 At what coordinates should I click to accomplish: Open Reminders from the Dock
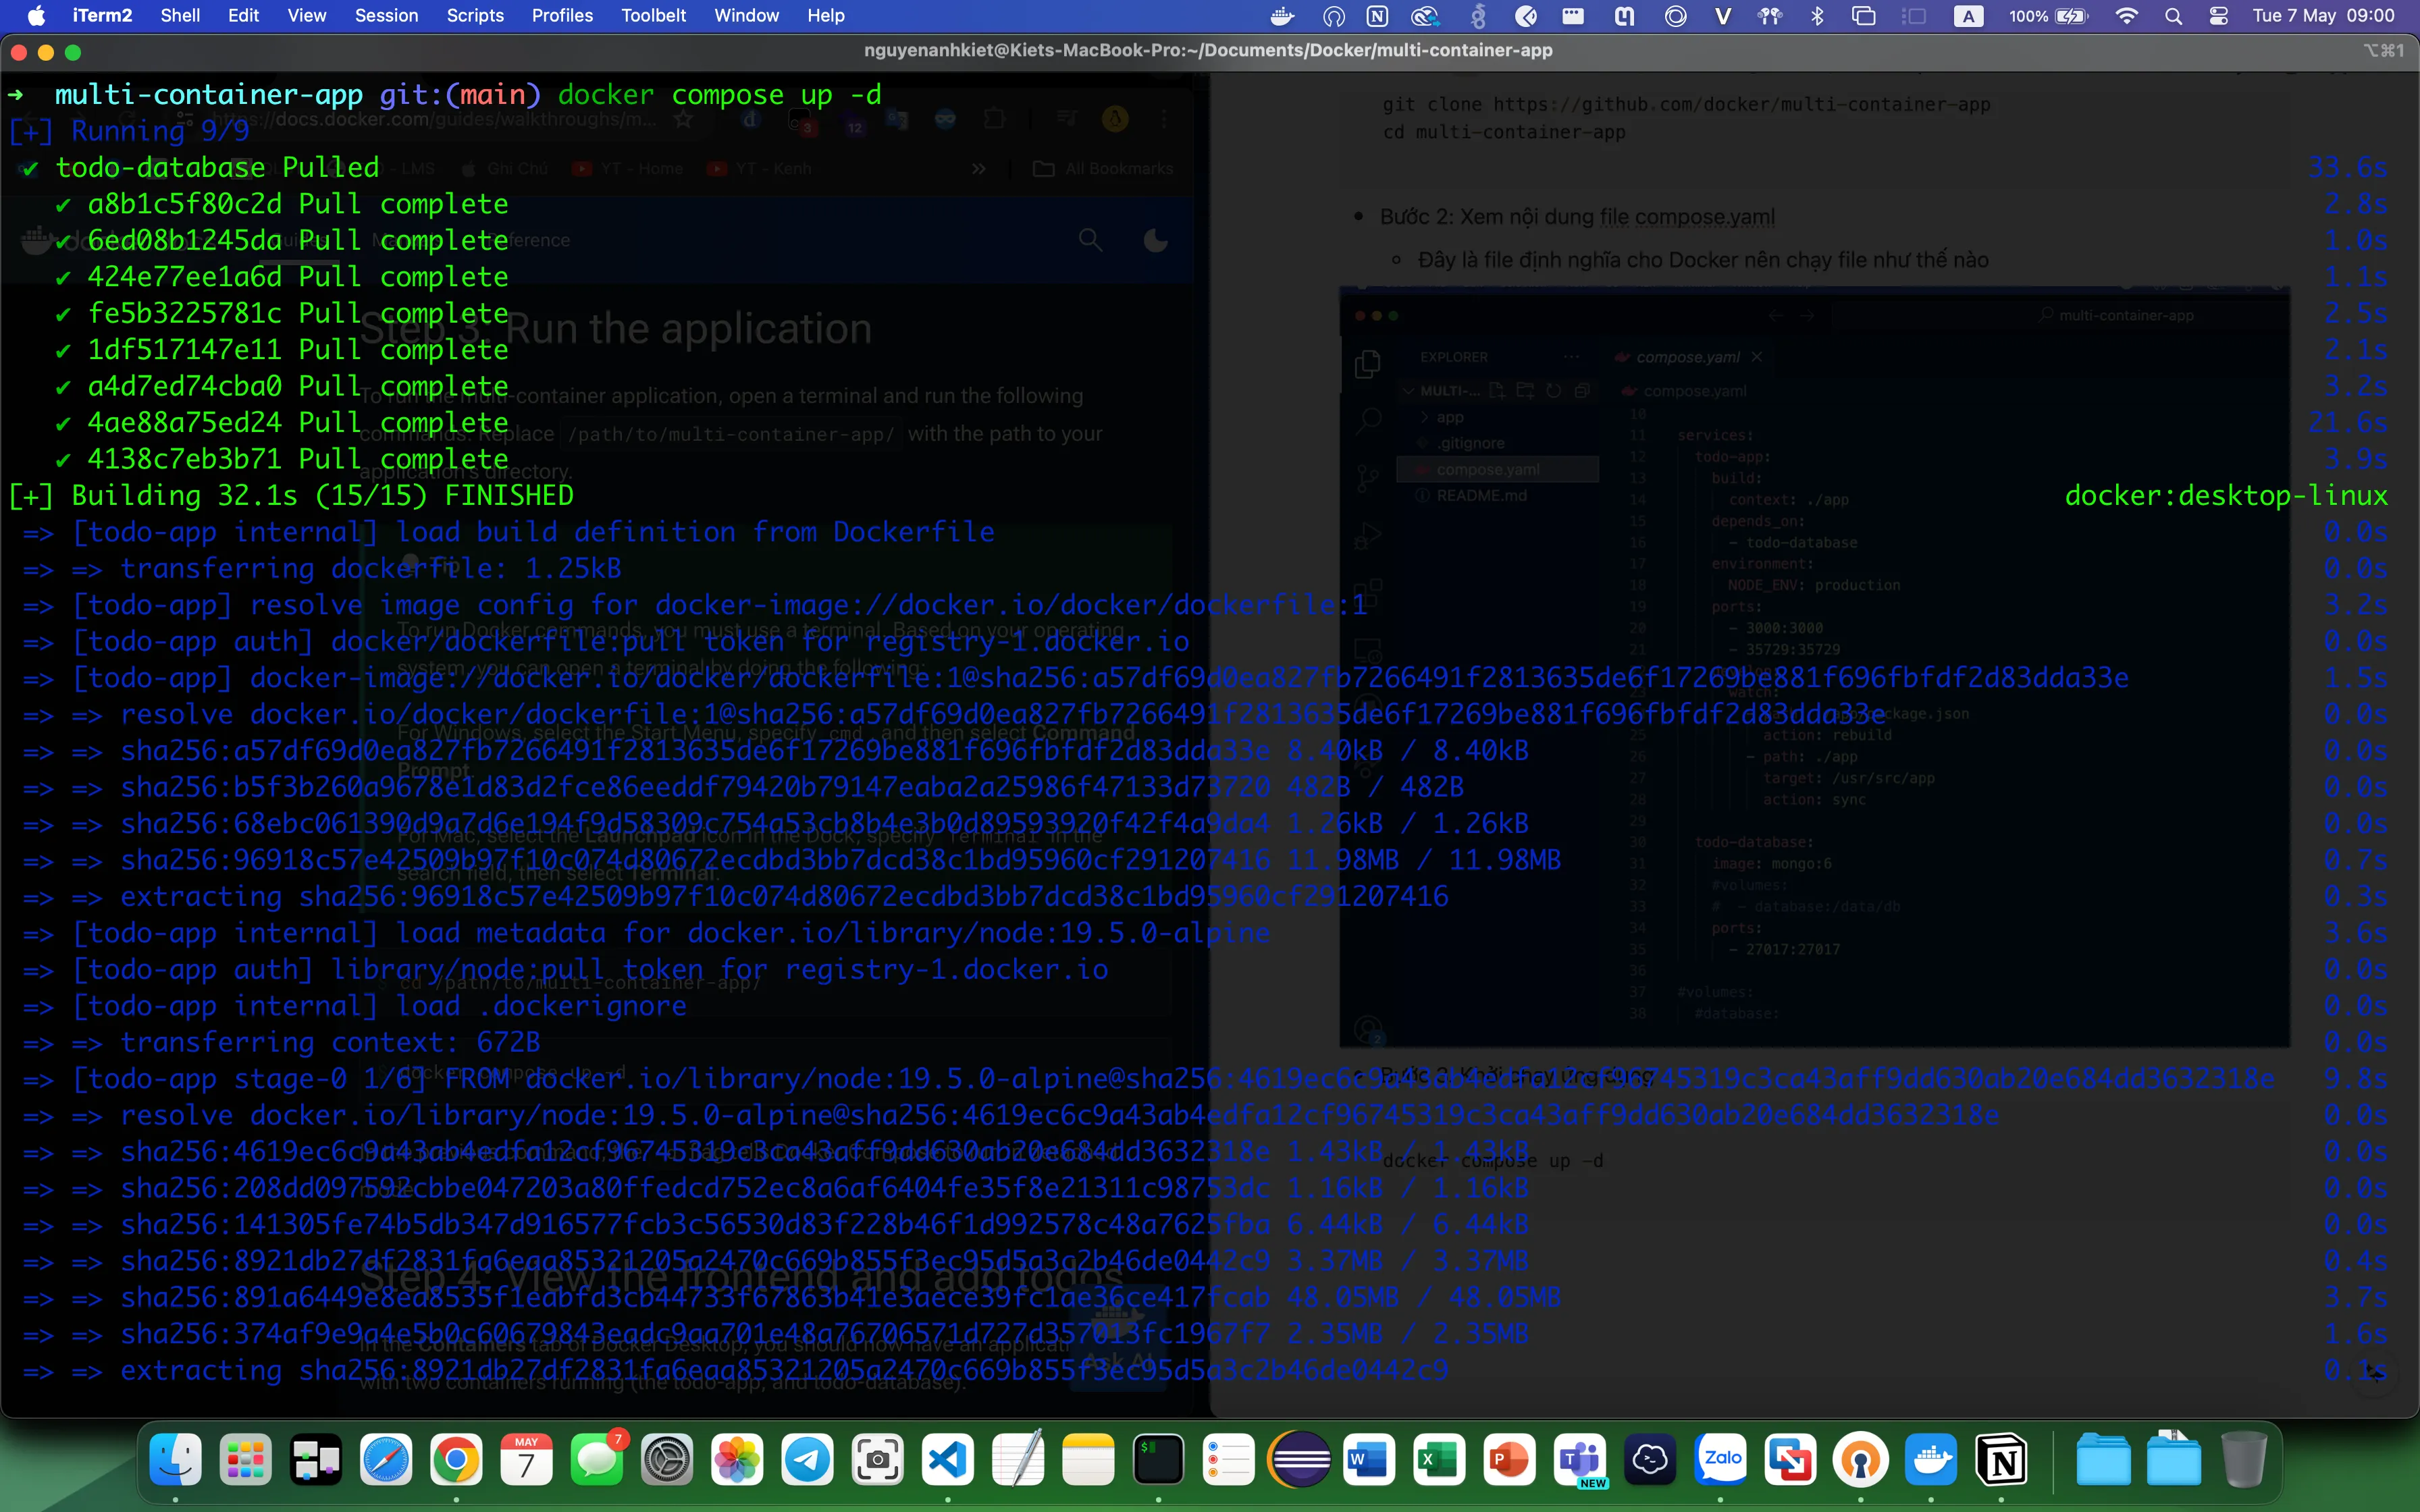click(1228, 1461)
